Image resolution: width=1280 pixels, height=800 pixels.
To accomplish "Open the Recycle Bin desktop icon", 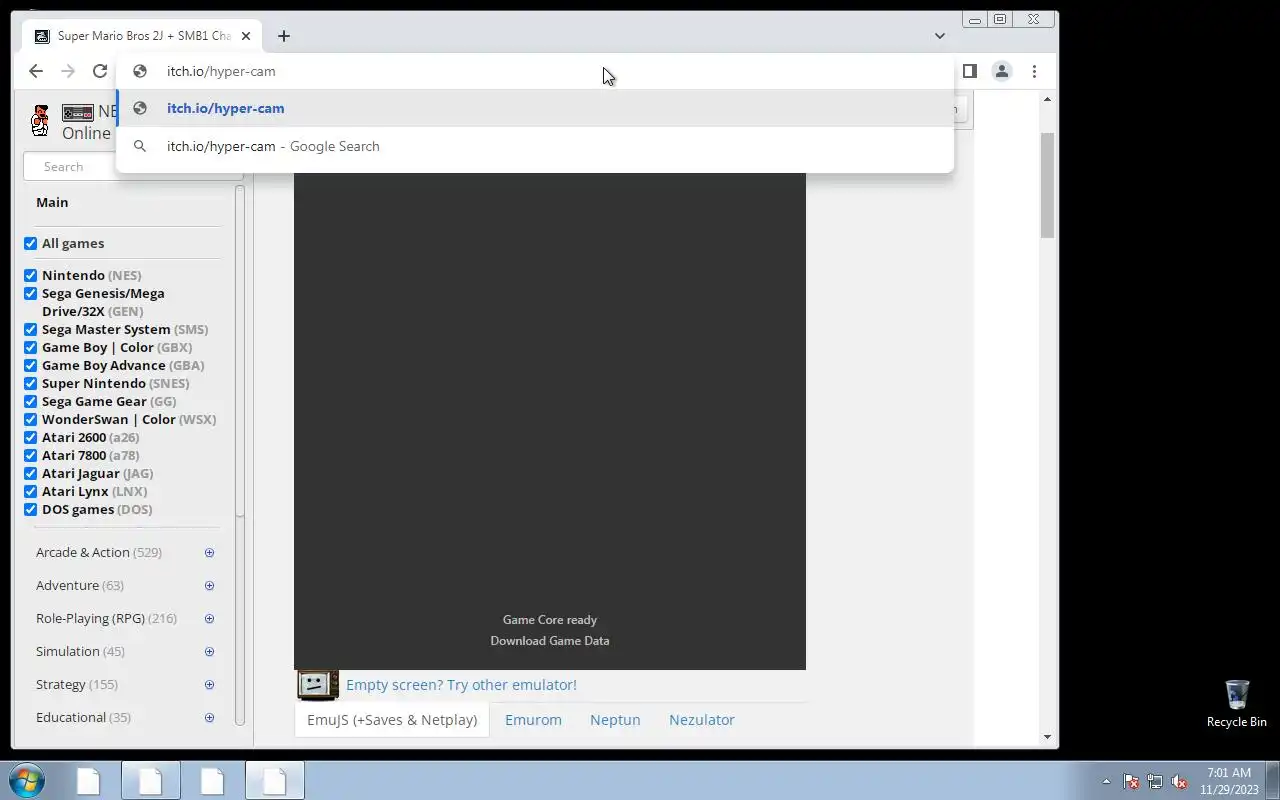I will [1237, 703].
